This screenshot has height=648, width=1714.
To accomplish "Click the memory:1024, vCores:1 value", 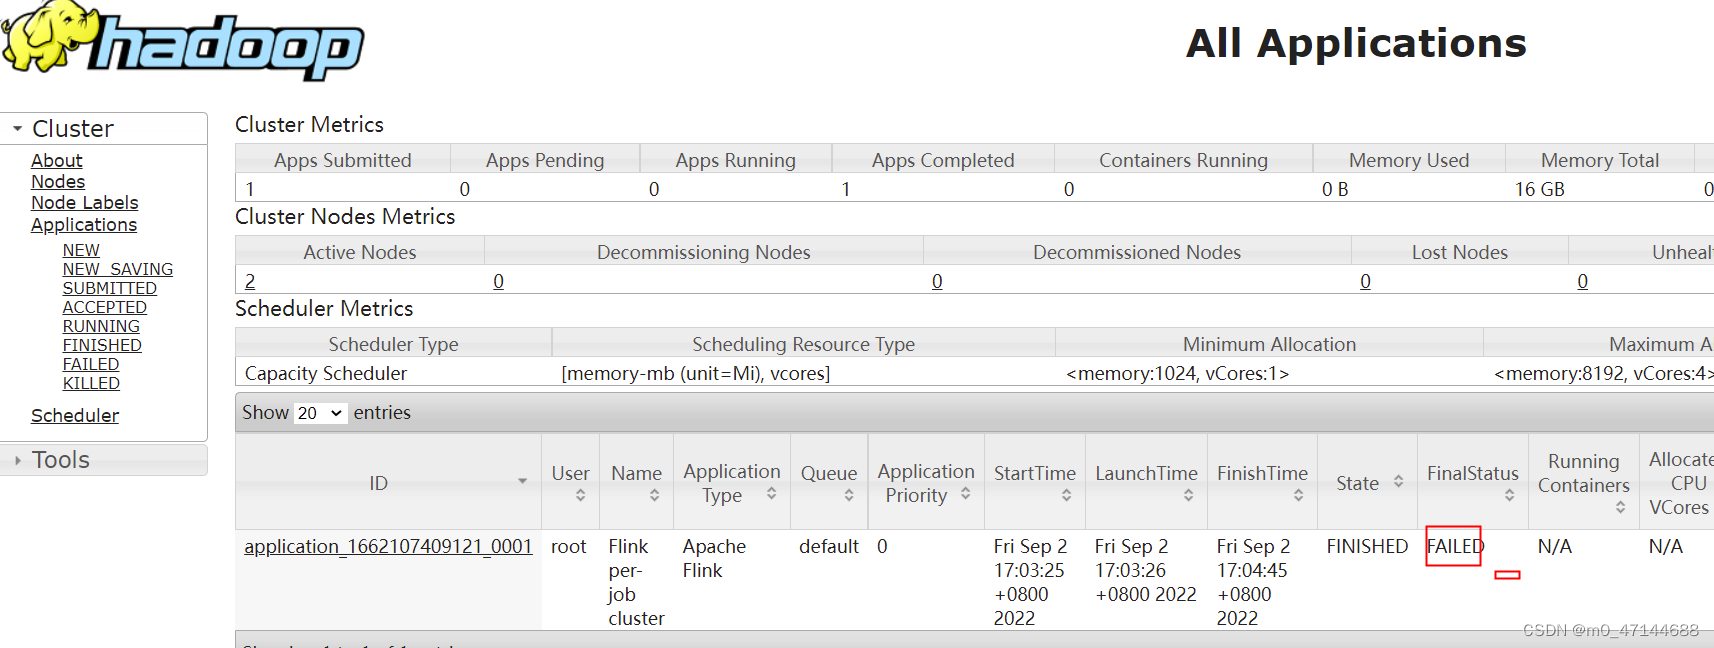I will coord(1178,374).
